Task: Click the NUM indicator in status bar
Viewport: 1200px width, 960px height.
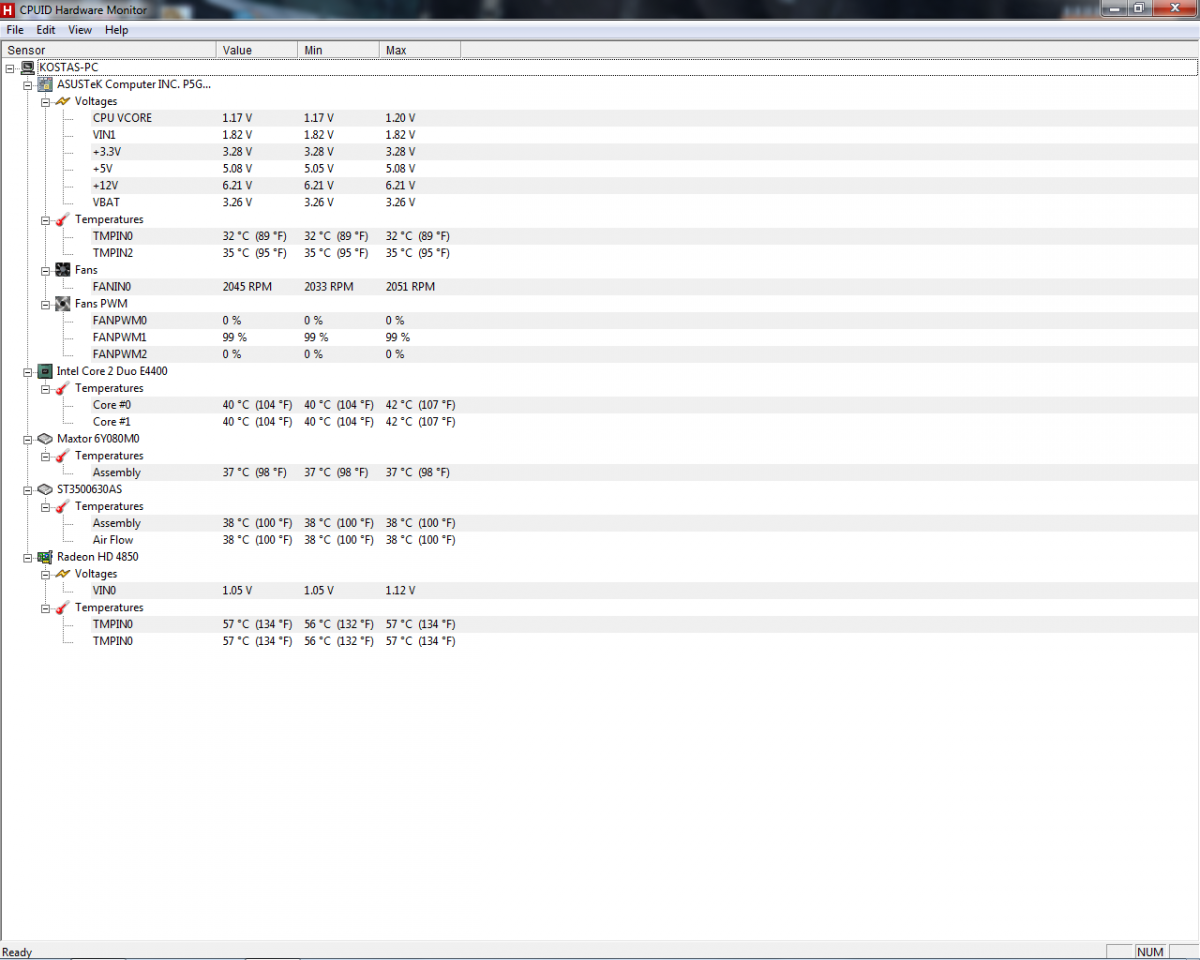Action: click(1150, 952)
